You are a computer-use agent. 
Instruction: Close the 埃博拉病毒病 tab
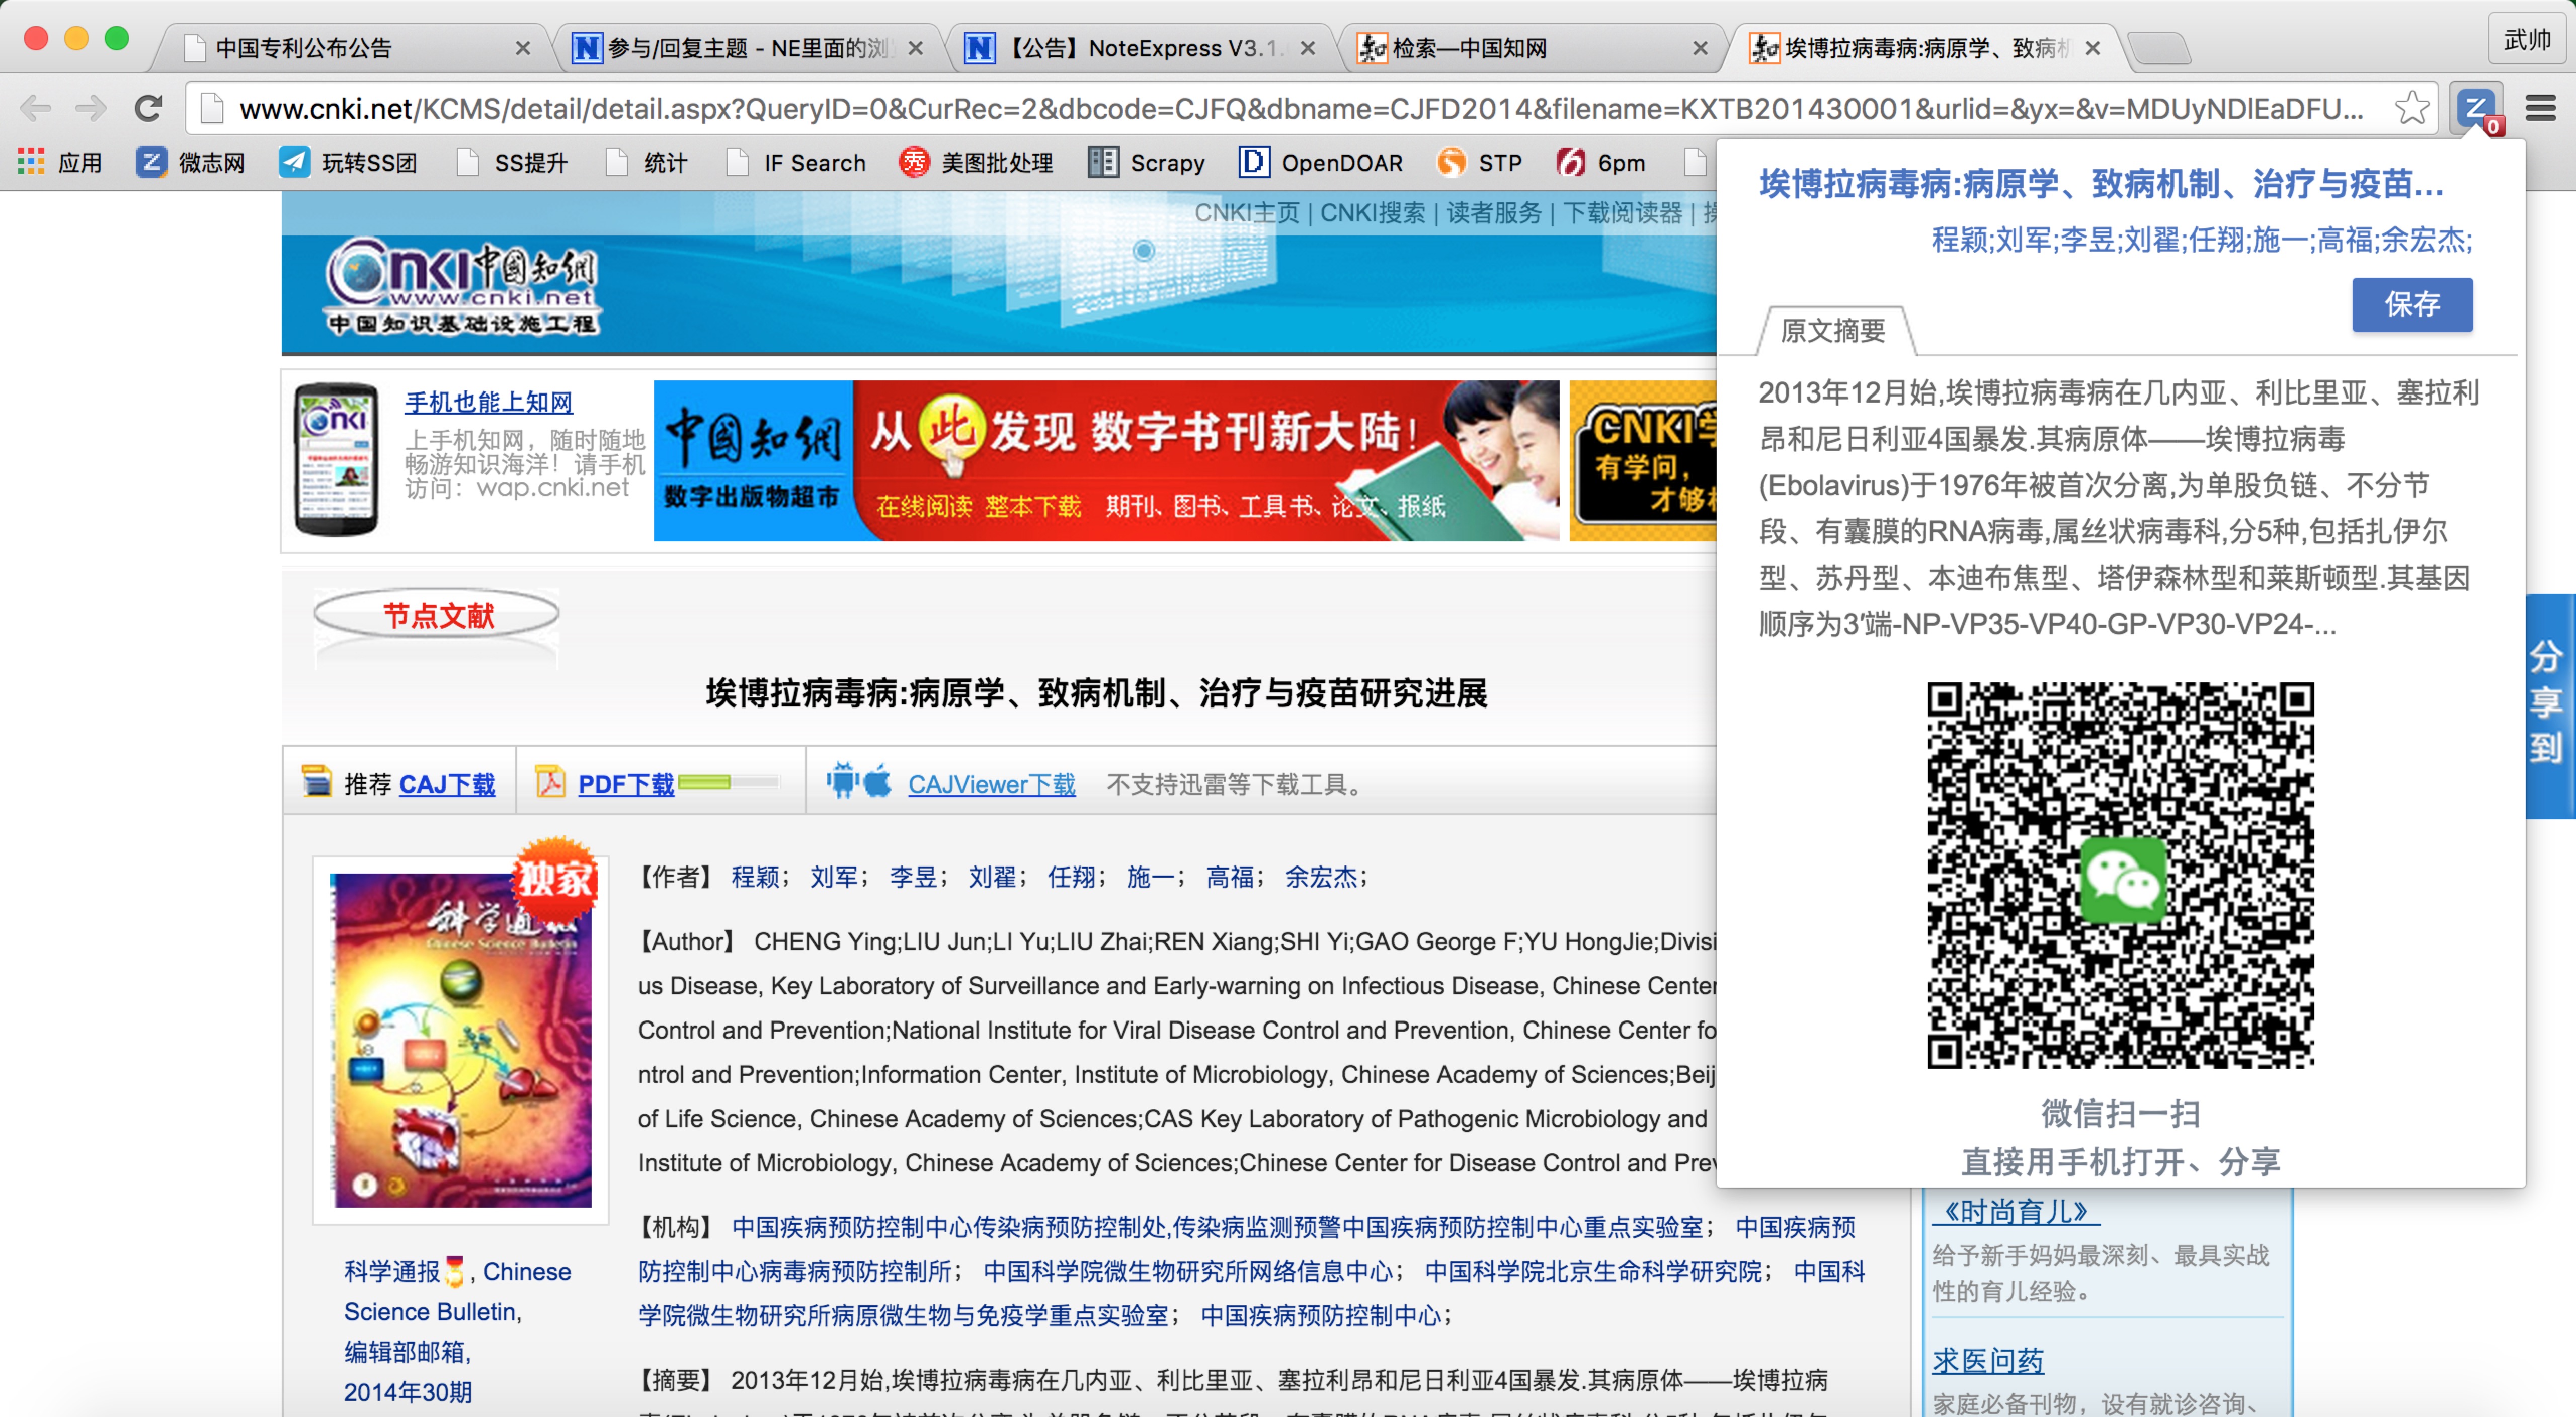tap(2092, 48)
